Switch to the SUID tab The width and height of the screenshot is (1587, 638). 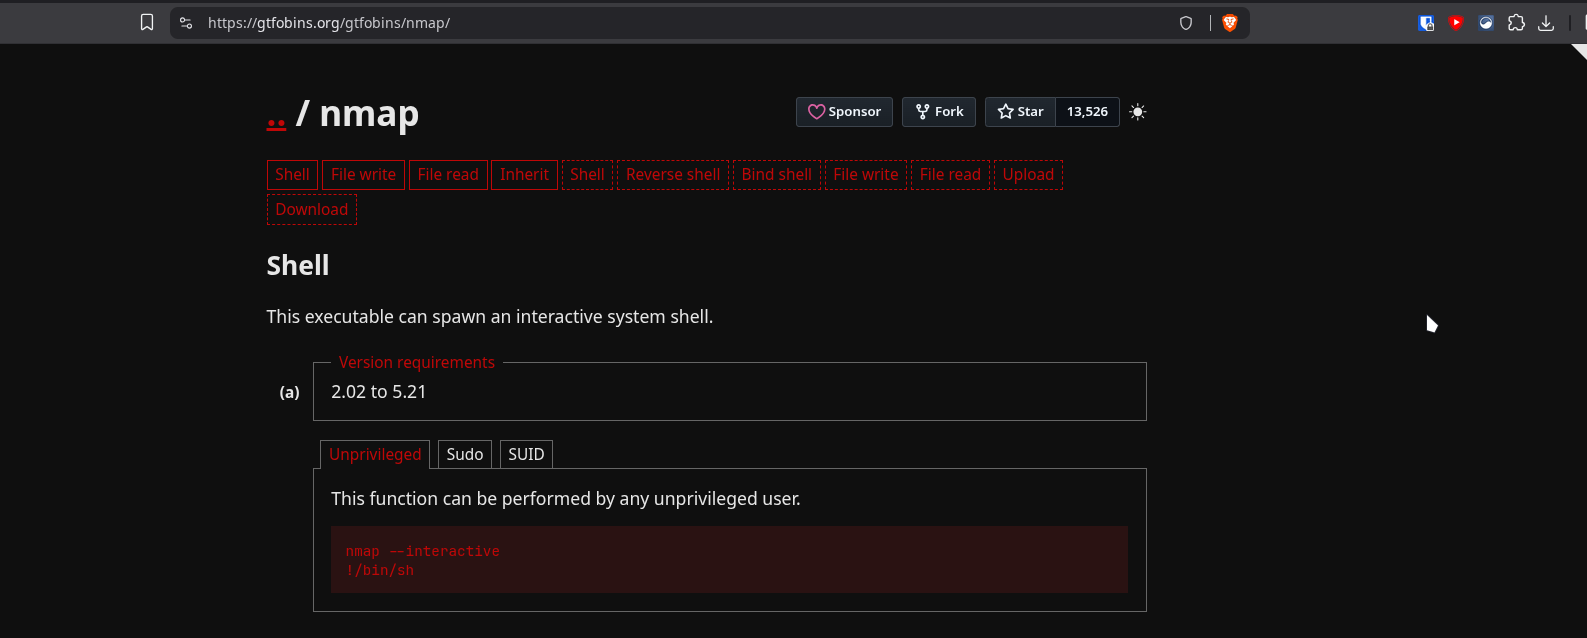[x=526, y=454]
